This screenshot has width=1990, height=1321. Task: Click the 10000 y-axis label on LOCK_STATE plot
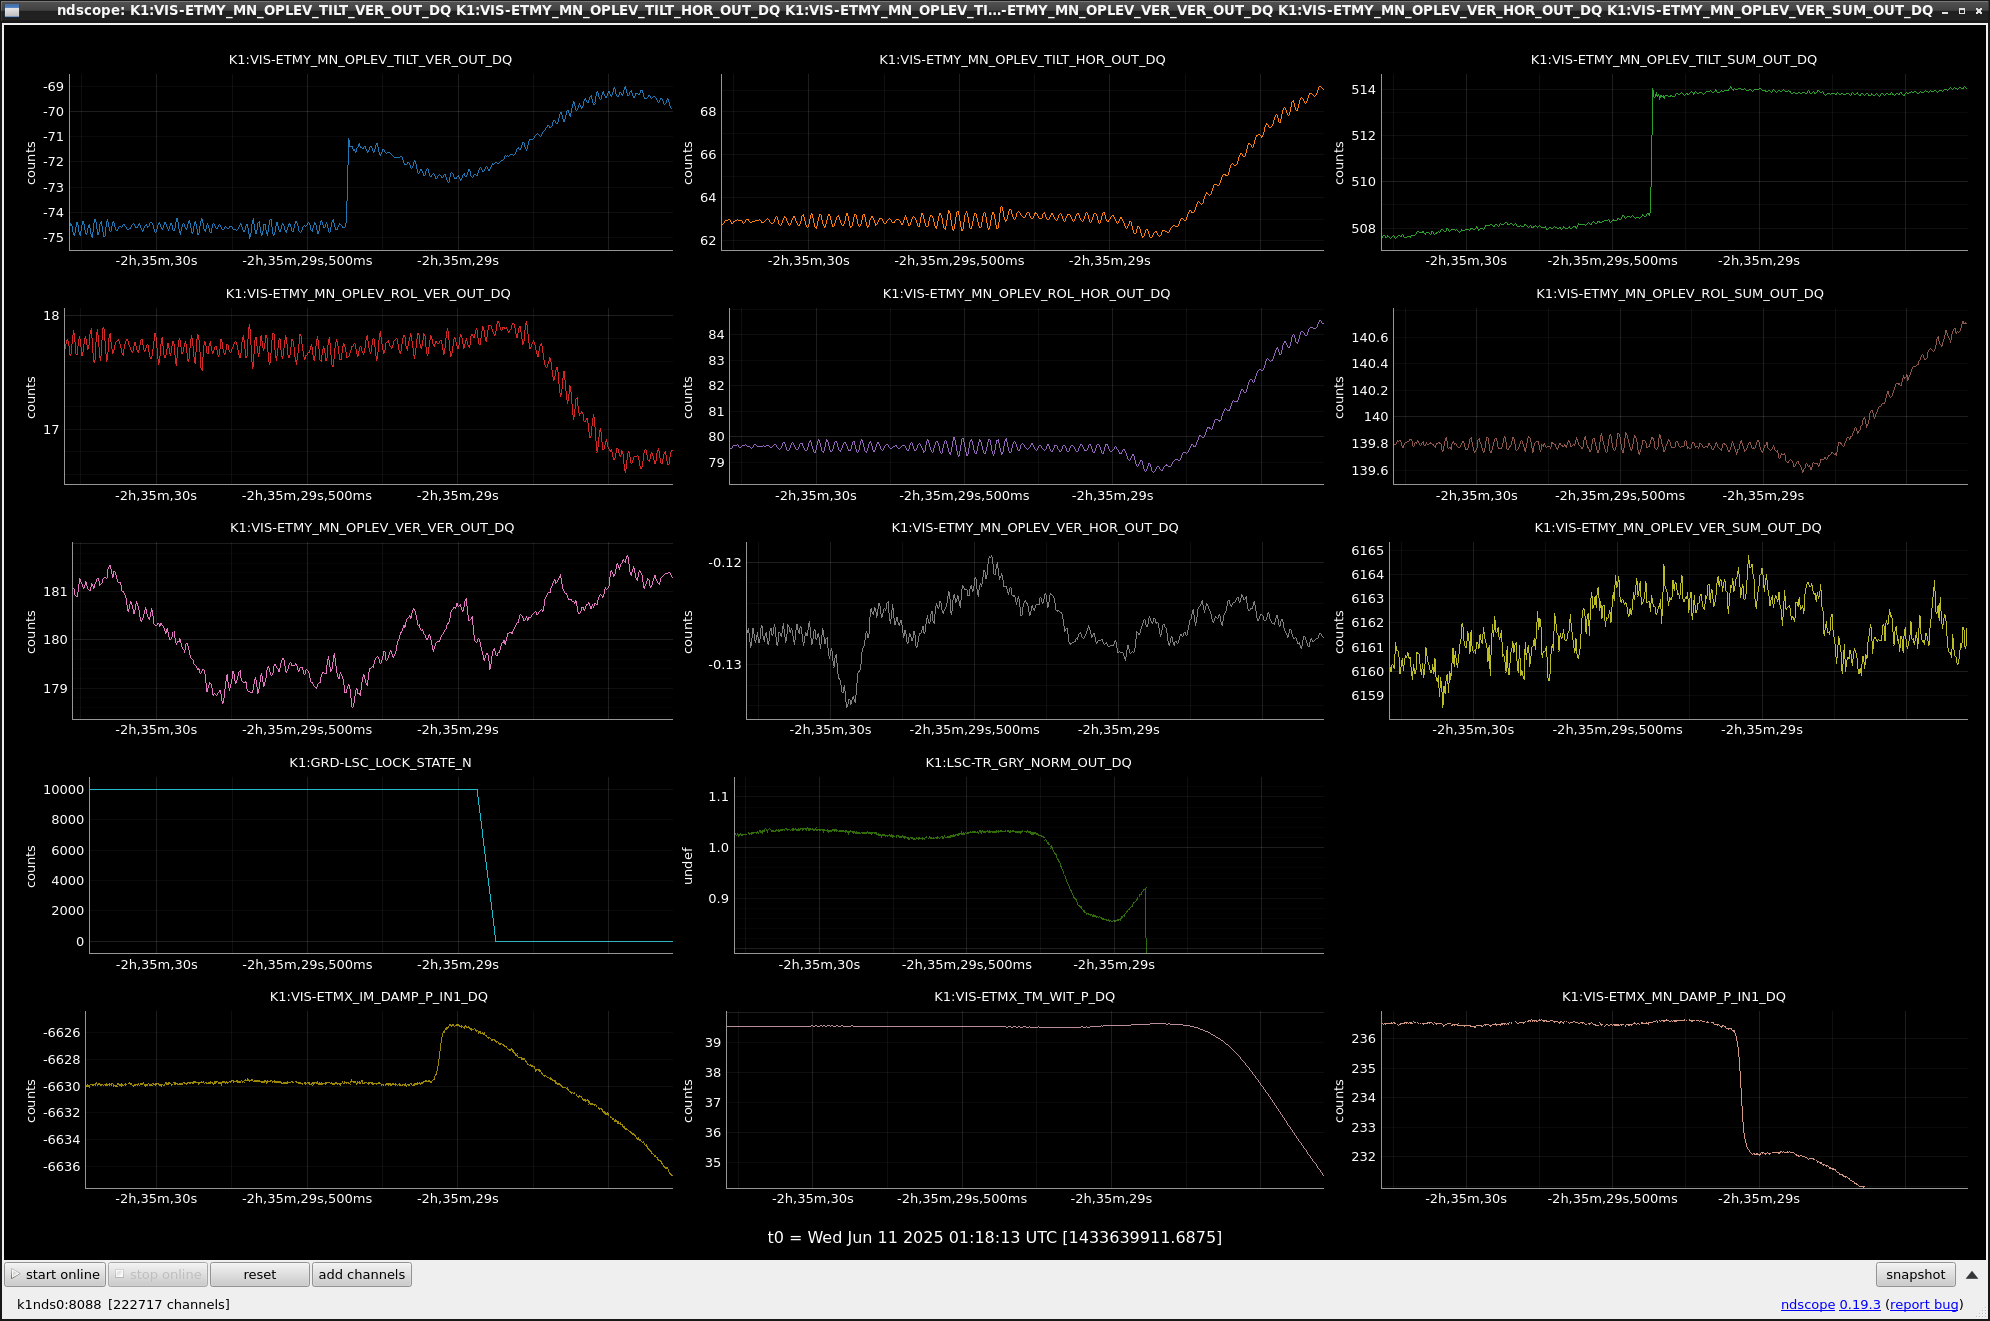[63, 789]
